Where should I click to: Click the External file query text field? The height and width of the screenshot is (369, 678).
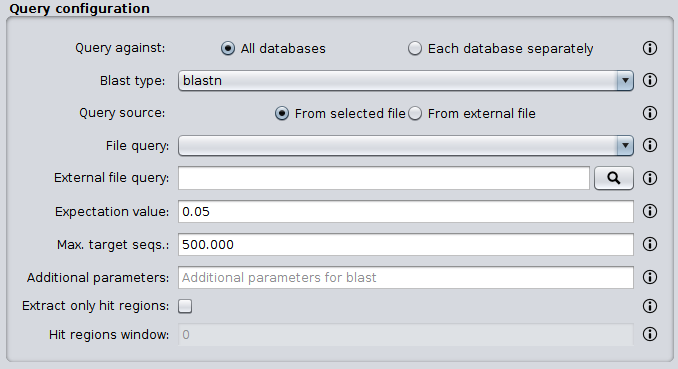(384, 178)
